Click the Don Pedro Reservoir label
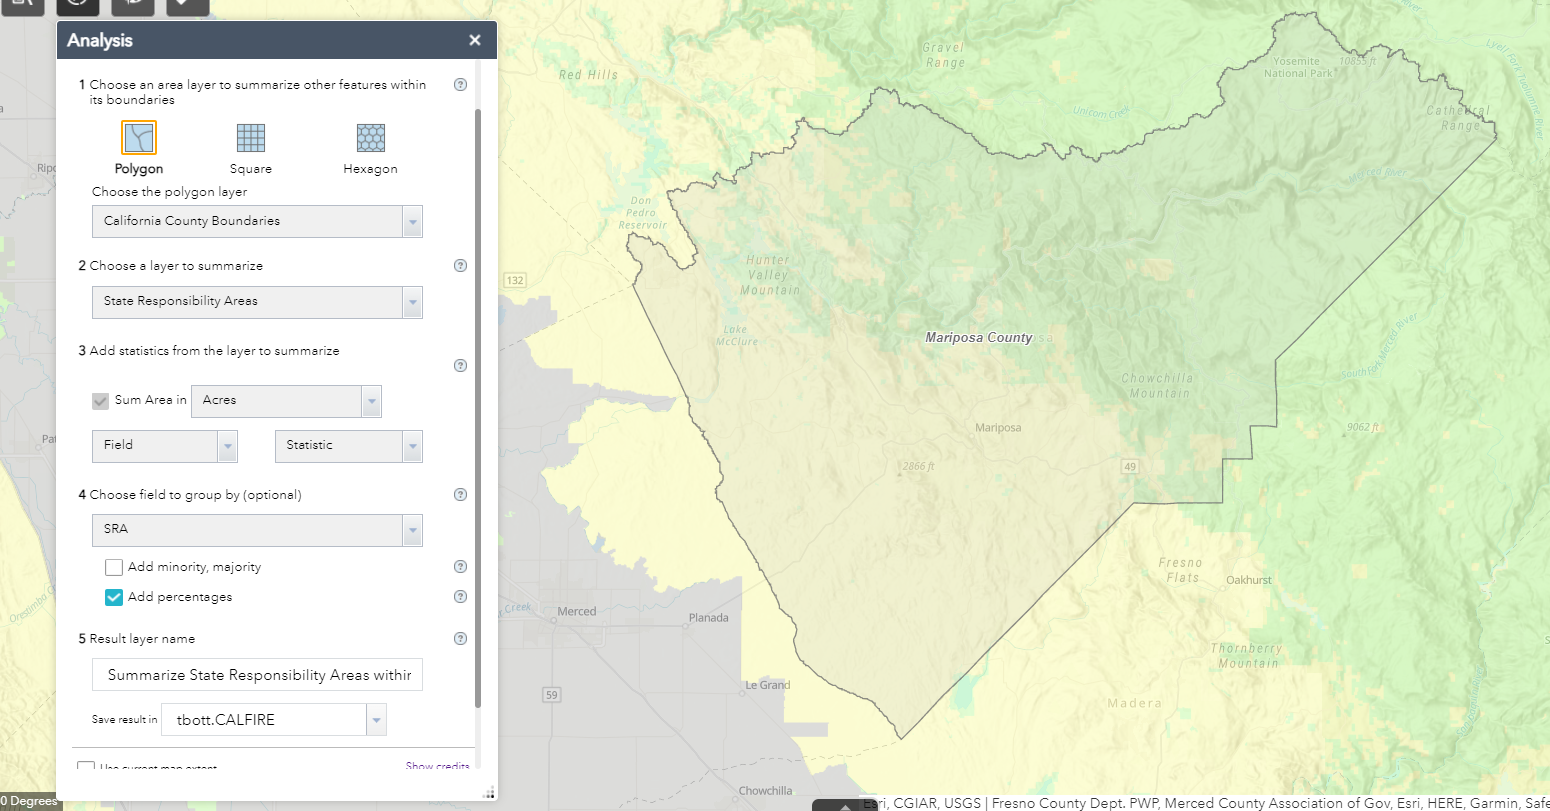 642,213
